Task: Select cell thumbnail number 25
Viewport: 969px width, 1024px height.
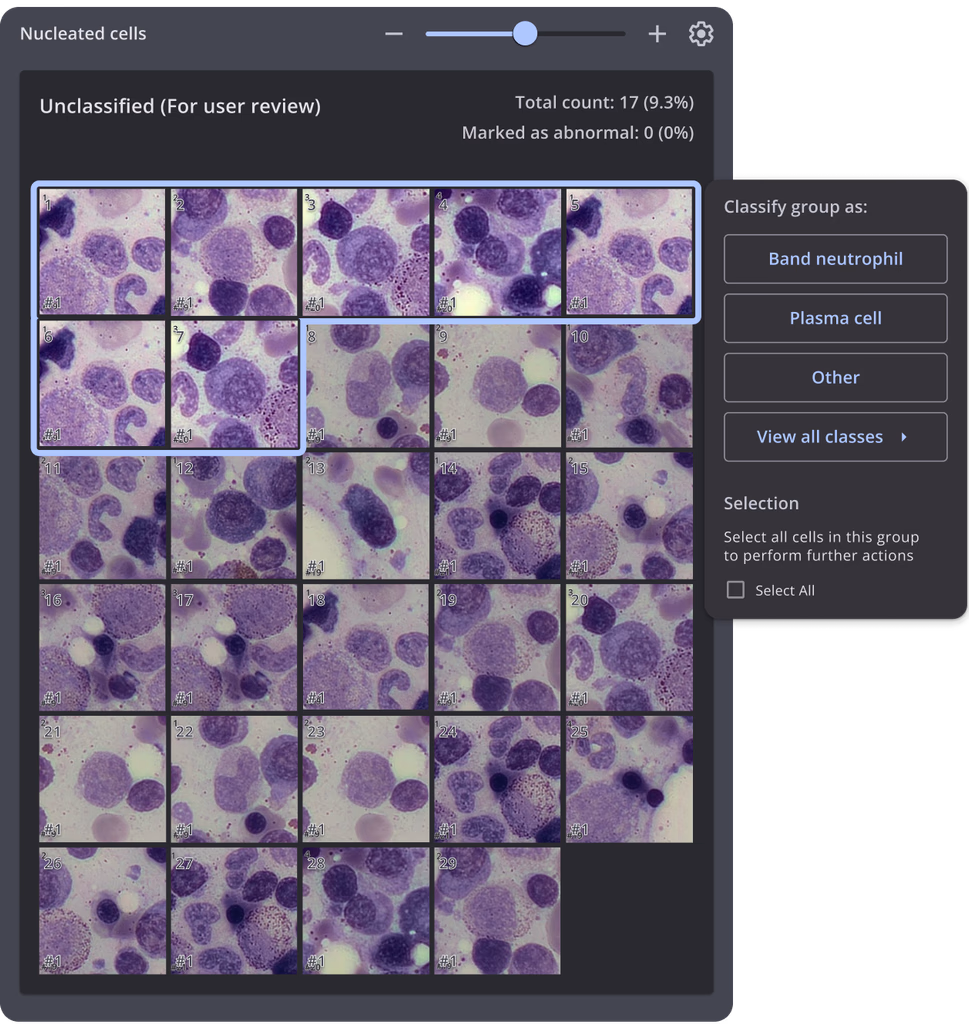Action: tap(629, 780)
